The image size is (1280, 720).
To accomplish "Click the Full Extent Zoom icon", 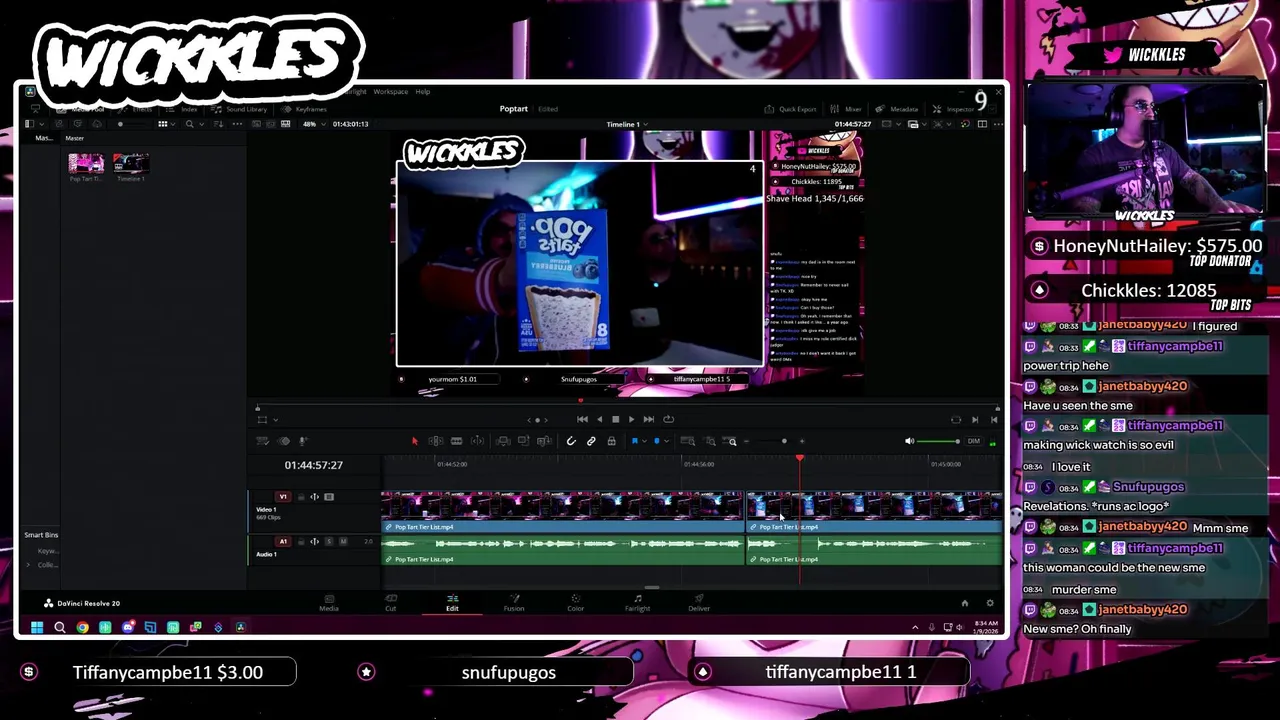I will [x=688, y=441].
